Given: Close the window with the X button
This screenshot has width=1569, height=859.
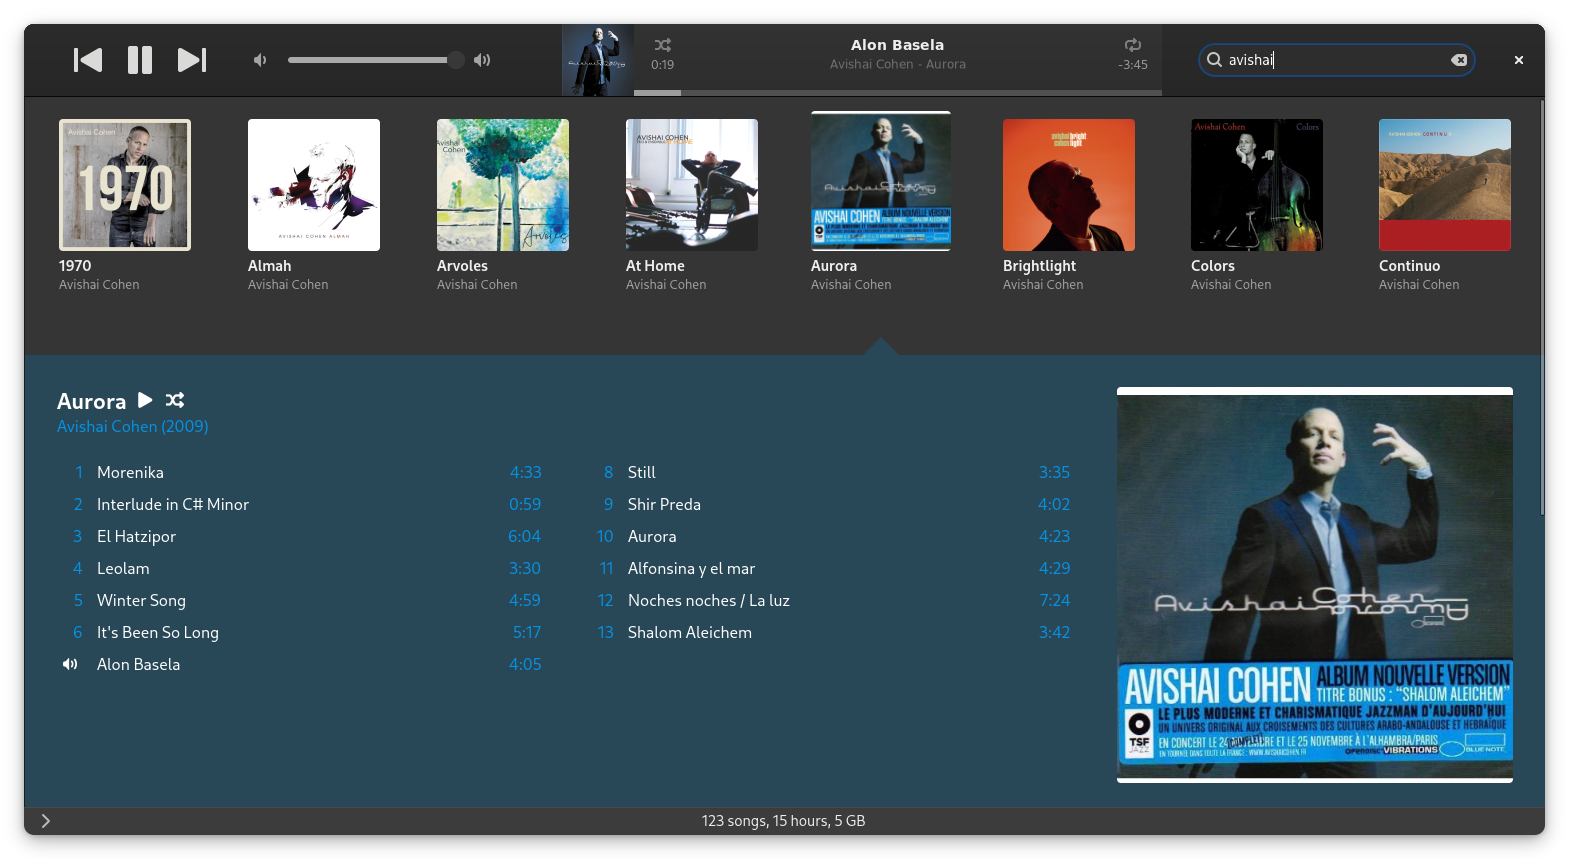Looking at the screenshot, I should (x=1519, y=60).
